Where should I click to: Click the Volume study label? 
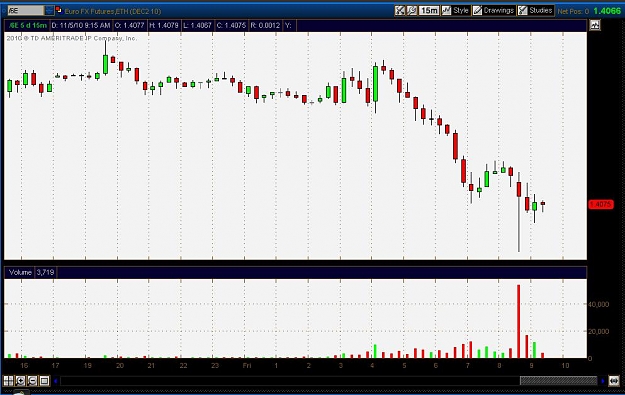[x=20, y=272]
